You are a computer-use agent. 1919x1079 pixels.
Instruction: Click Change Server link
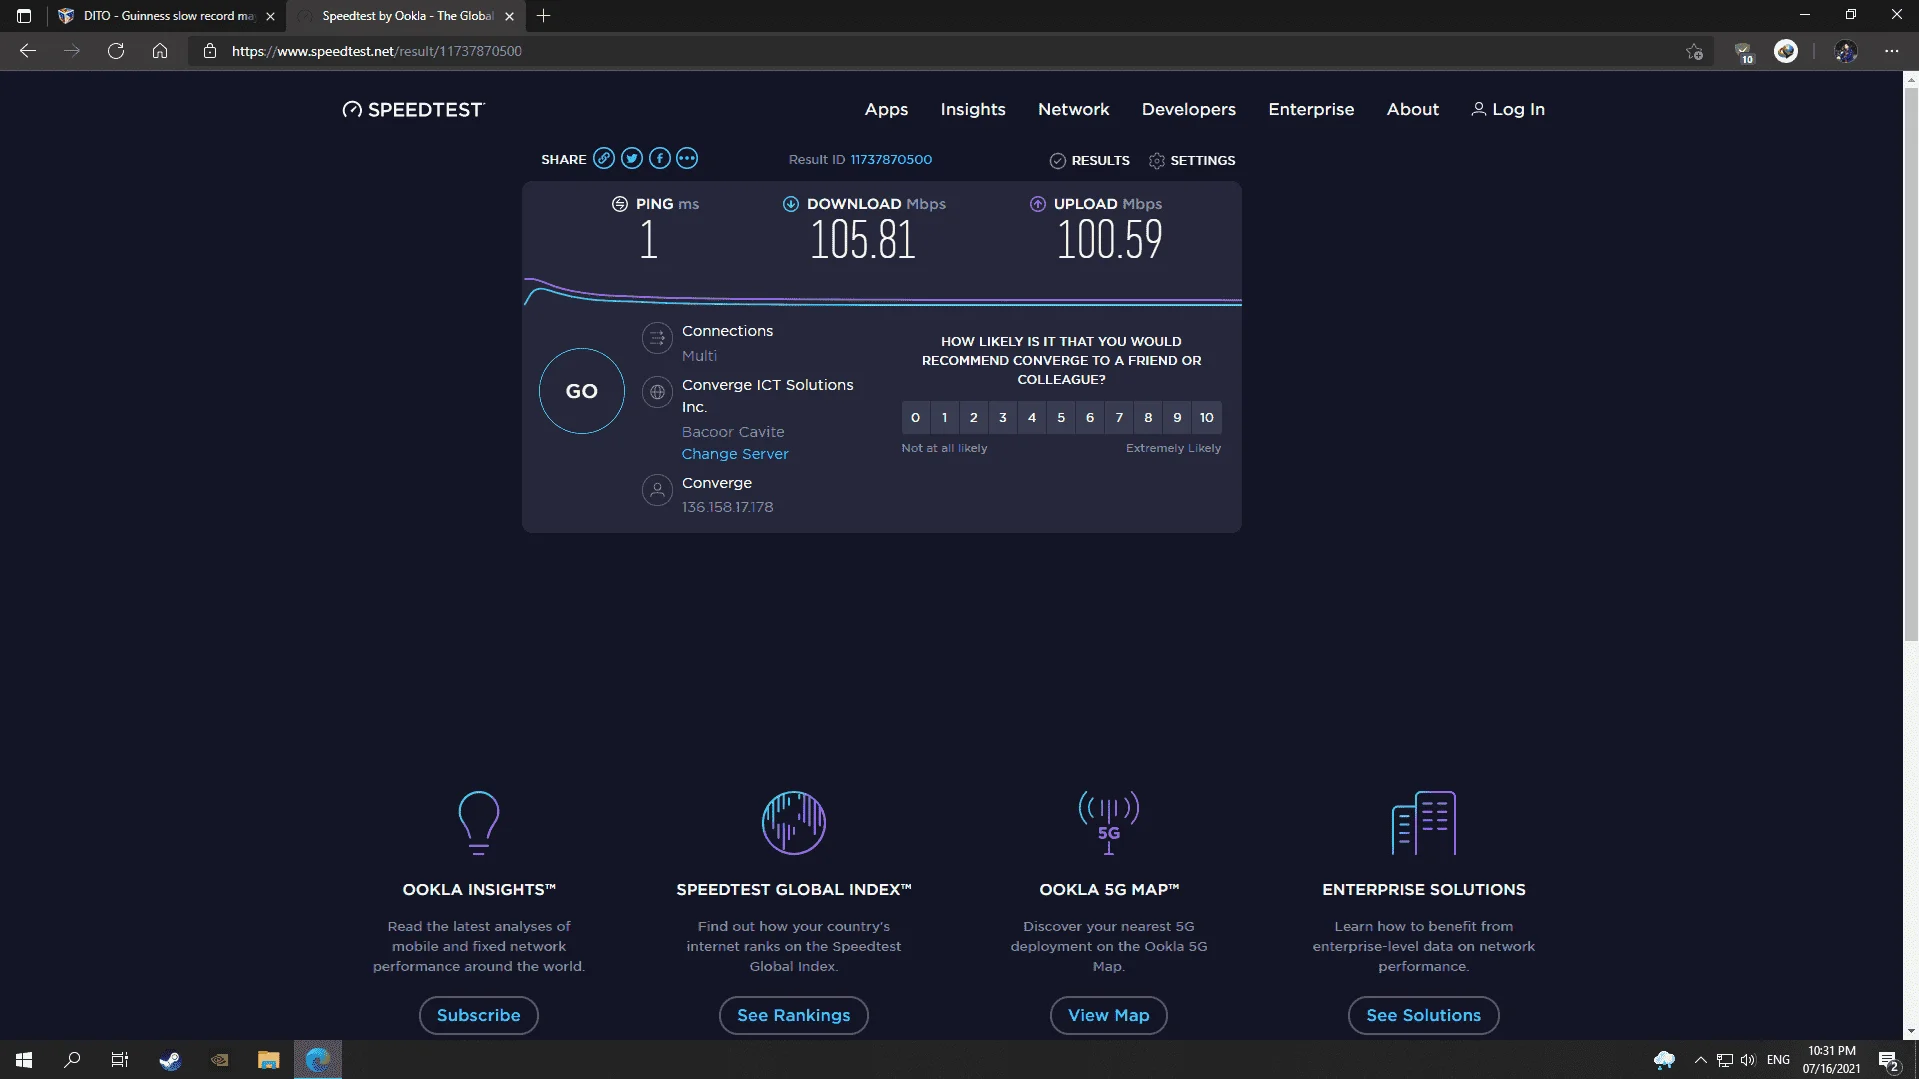coord(735,454)
